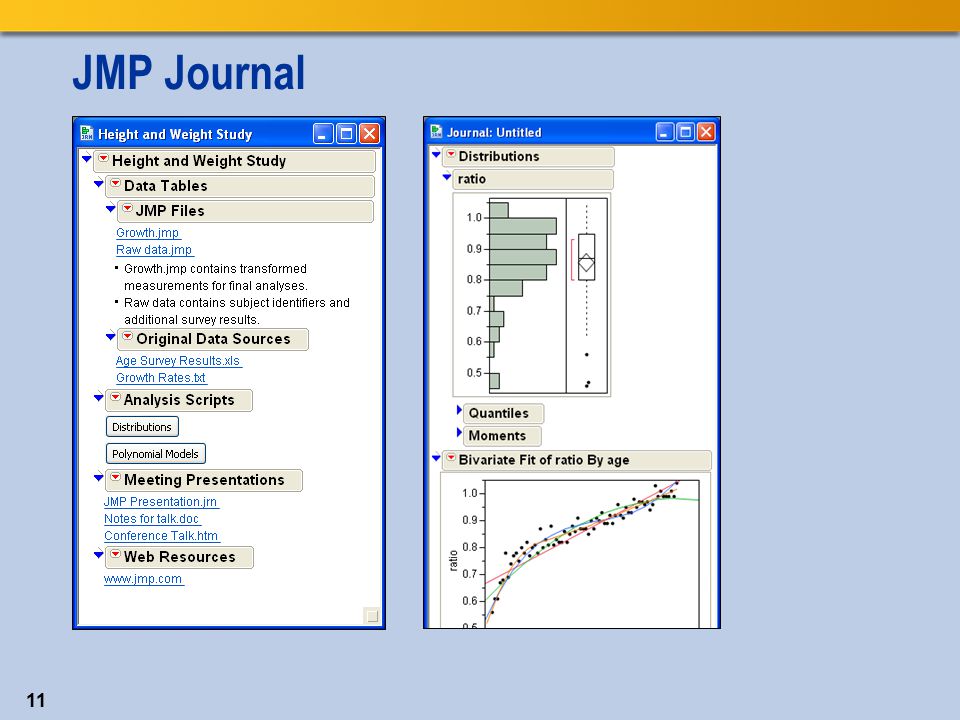Expand the Moments section
The image size is (960, 720).
(459, 433)
